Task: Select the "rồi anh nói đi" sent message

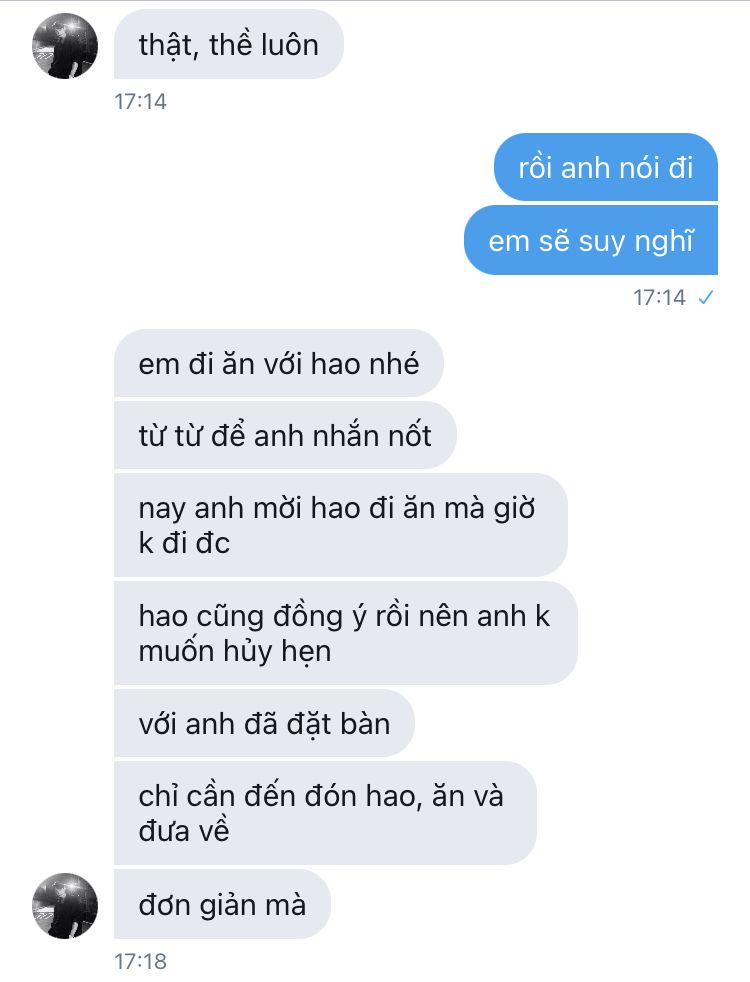Action: point(605,167)
